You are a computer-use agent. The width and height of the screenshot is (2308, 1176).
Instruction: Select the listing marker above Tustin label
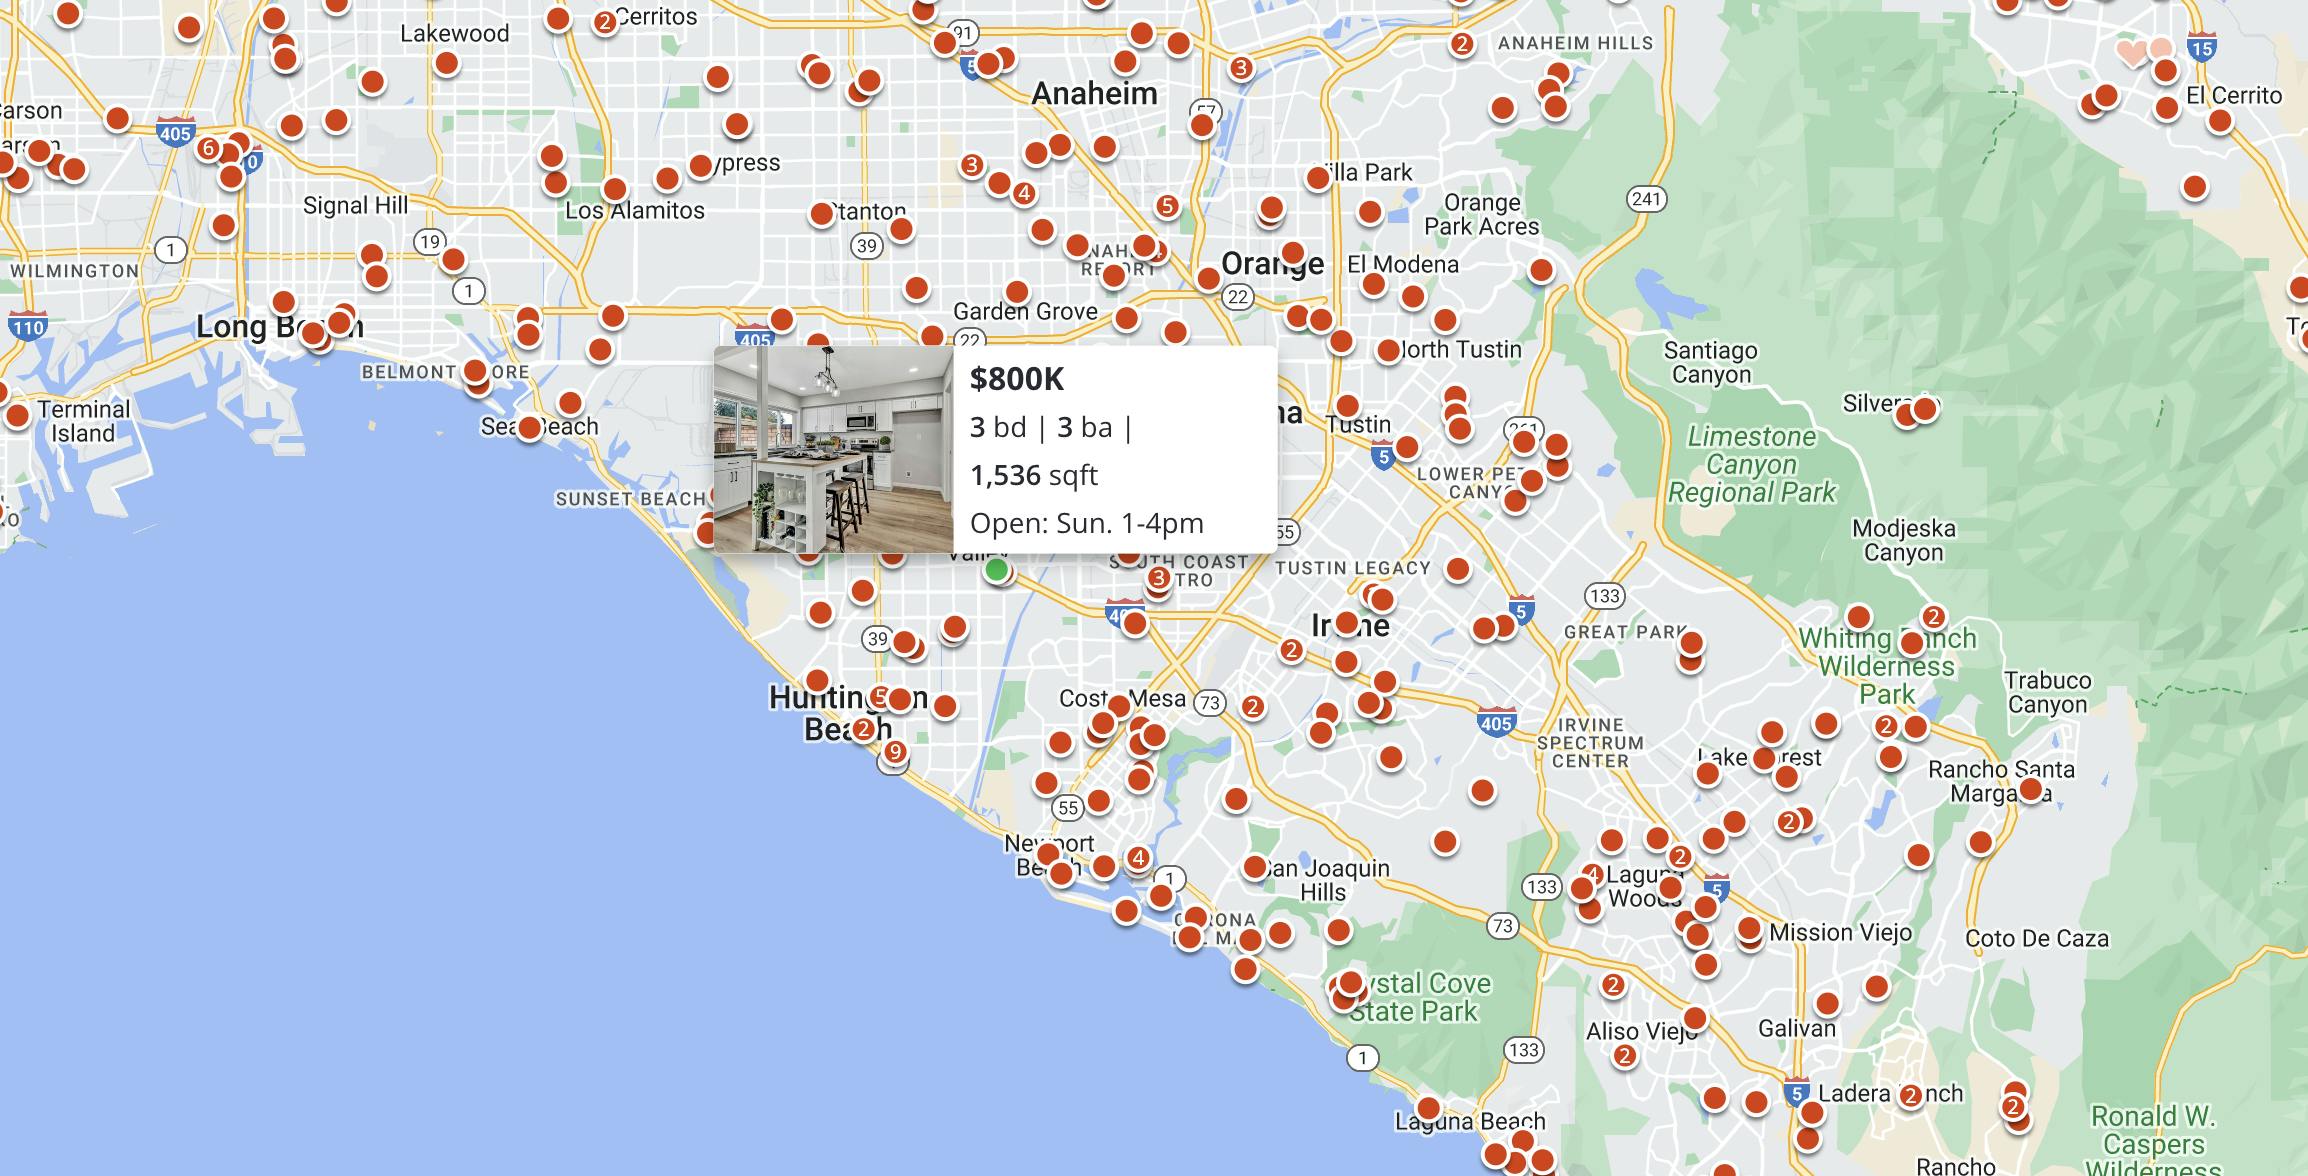click(1347, 406)
